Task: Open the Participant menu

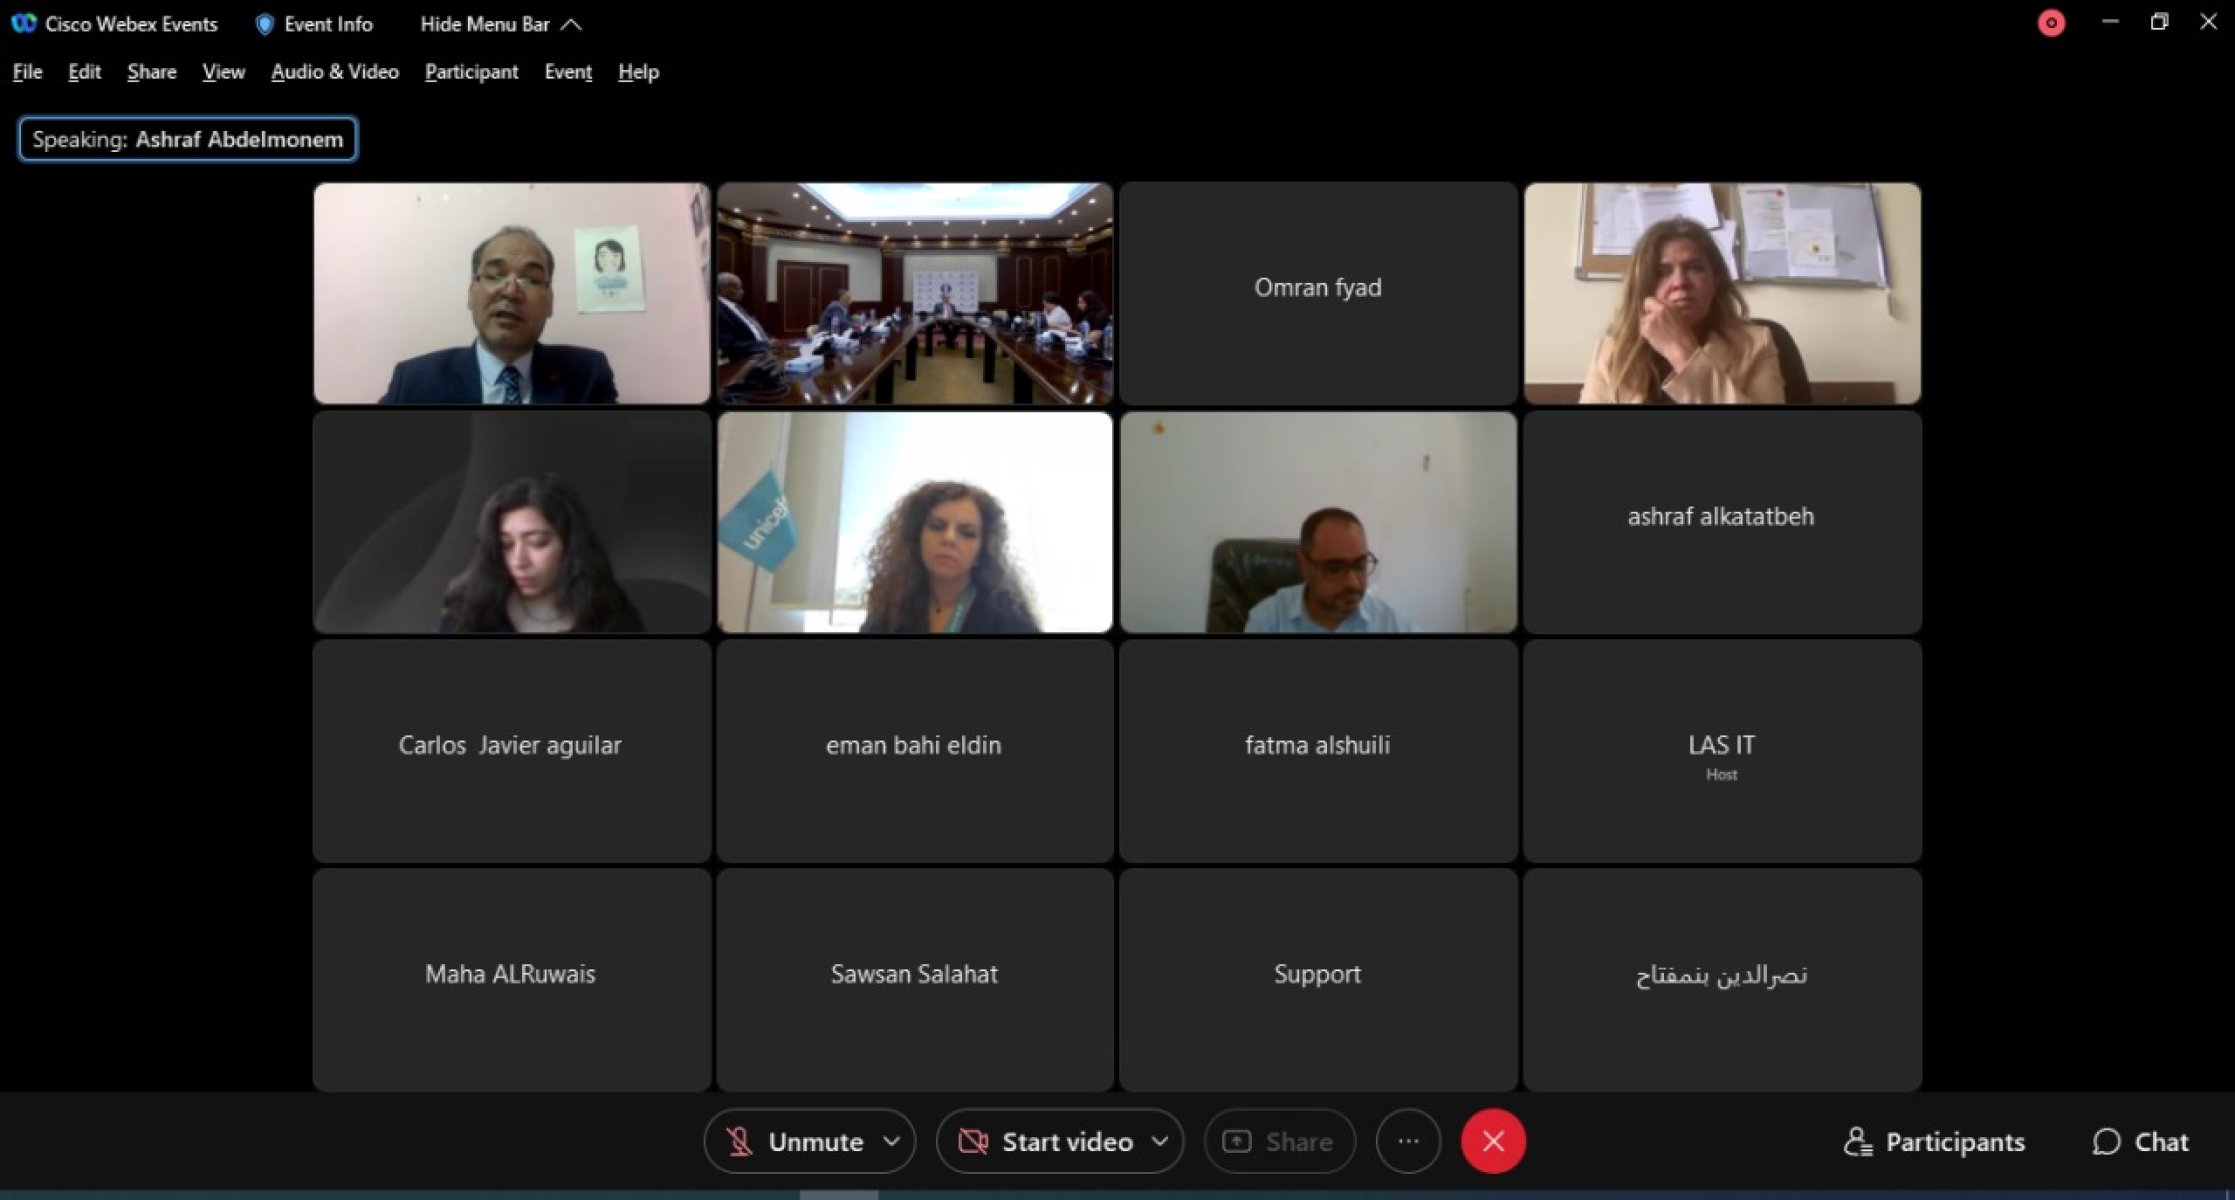Action: tap(471, 72)
